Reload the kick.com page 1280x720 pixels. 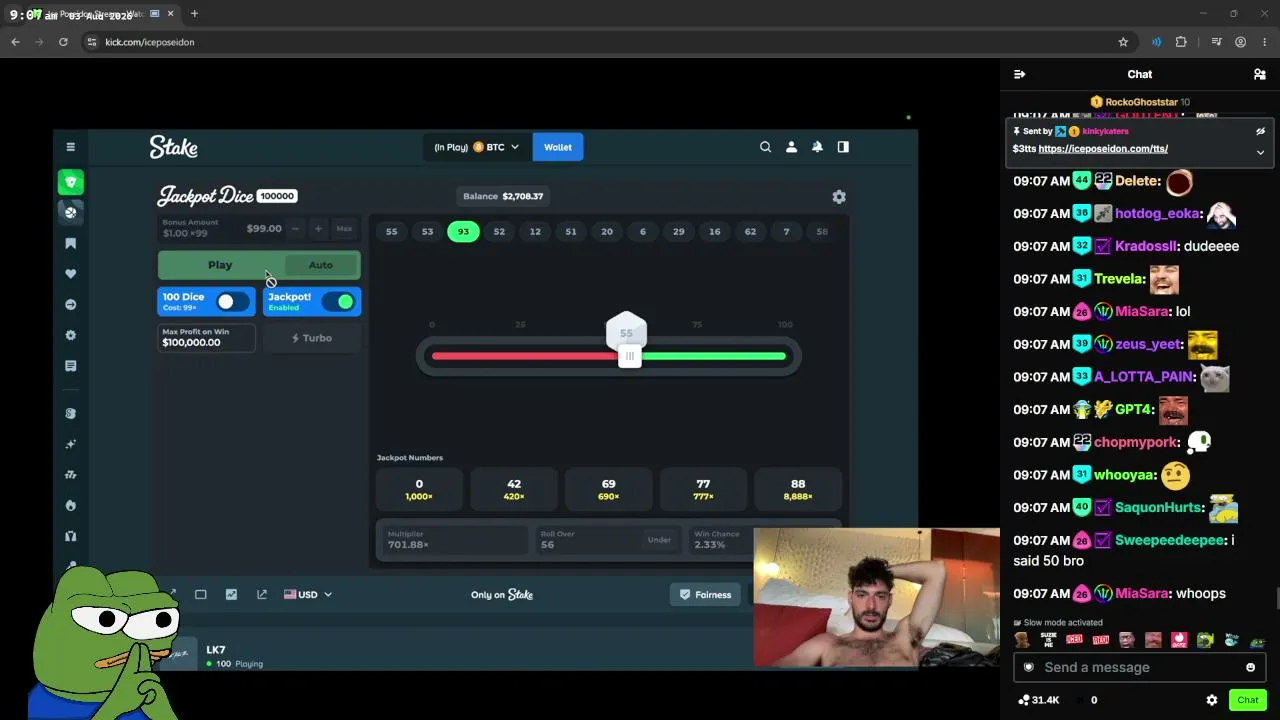point(63,42)
